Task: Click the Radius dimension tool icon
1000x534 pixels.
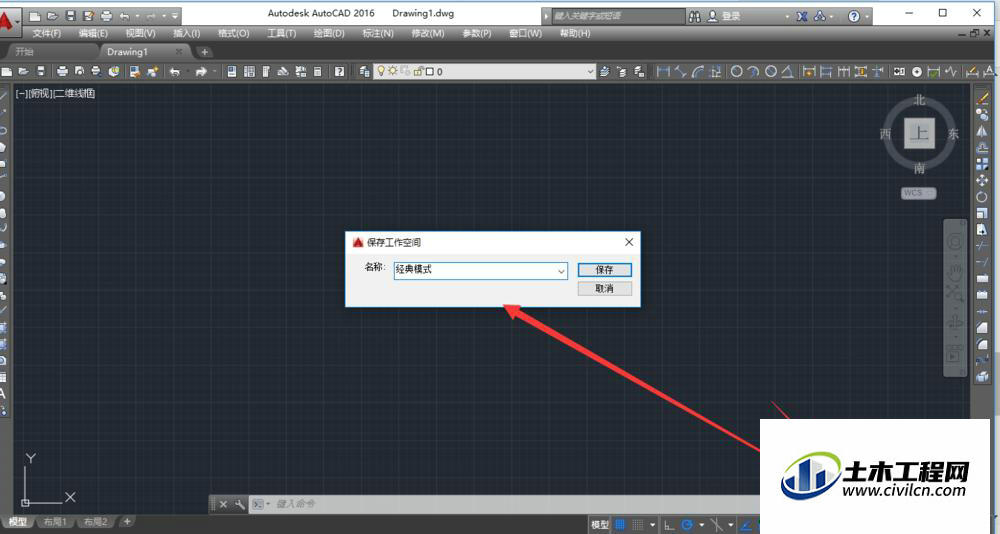Action: 737,71
